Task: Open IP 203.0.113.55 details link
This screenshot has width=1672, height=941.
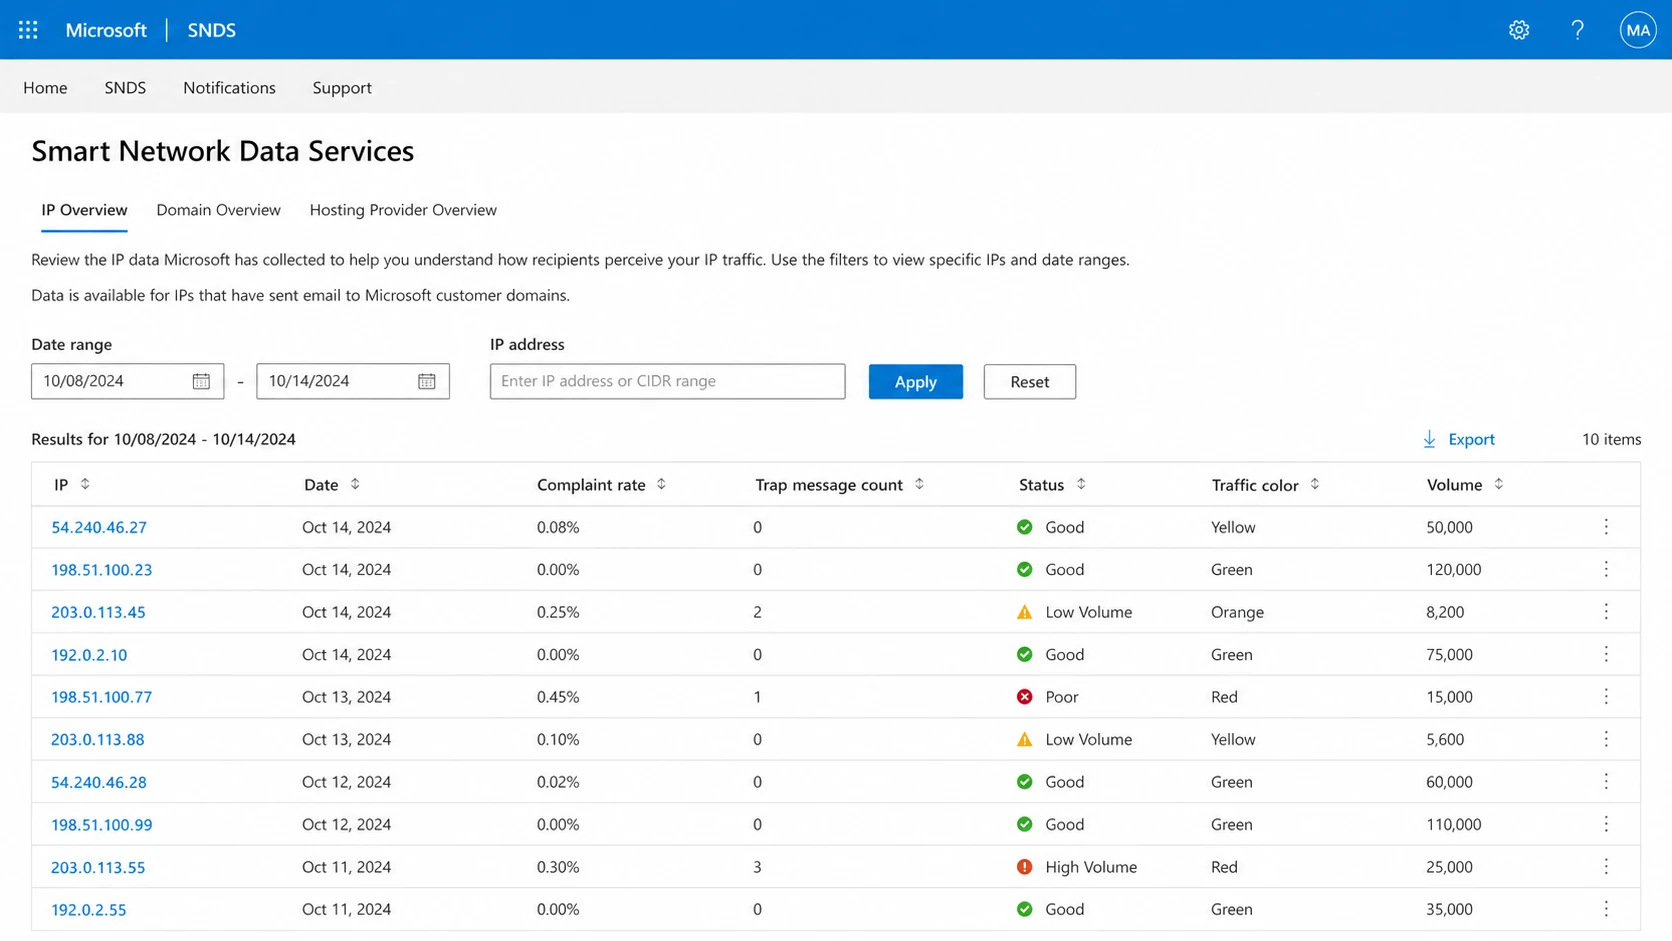Action: (98, 867)
